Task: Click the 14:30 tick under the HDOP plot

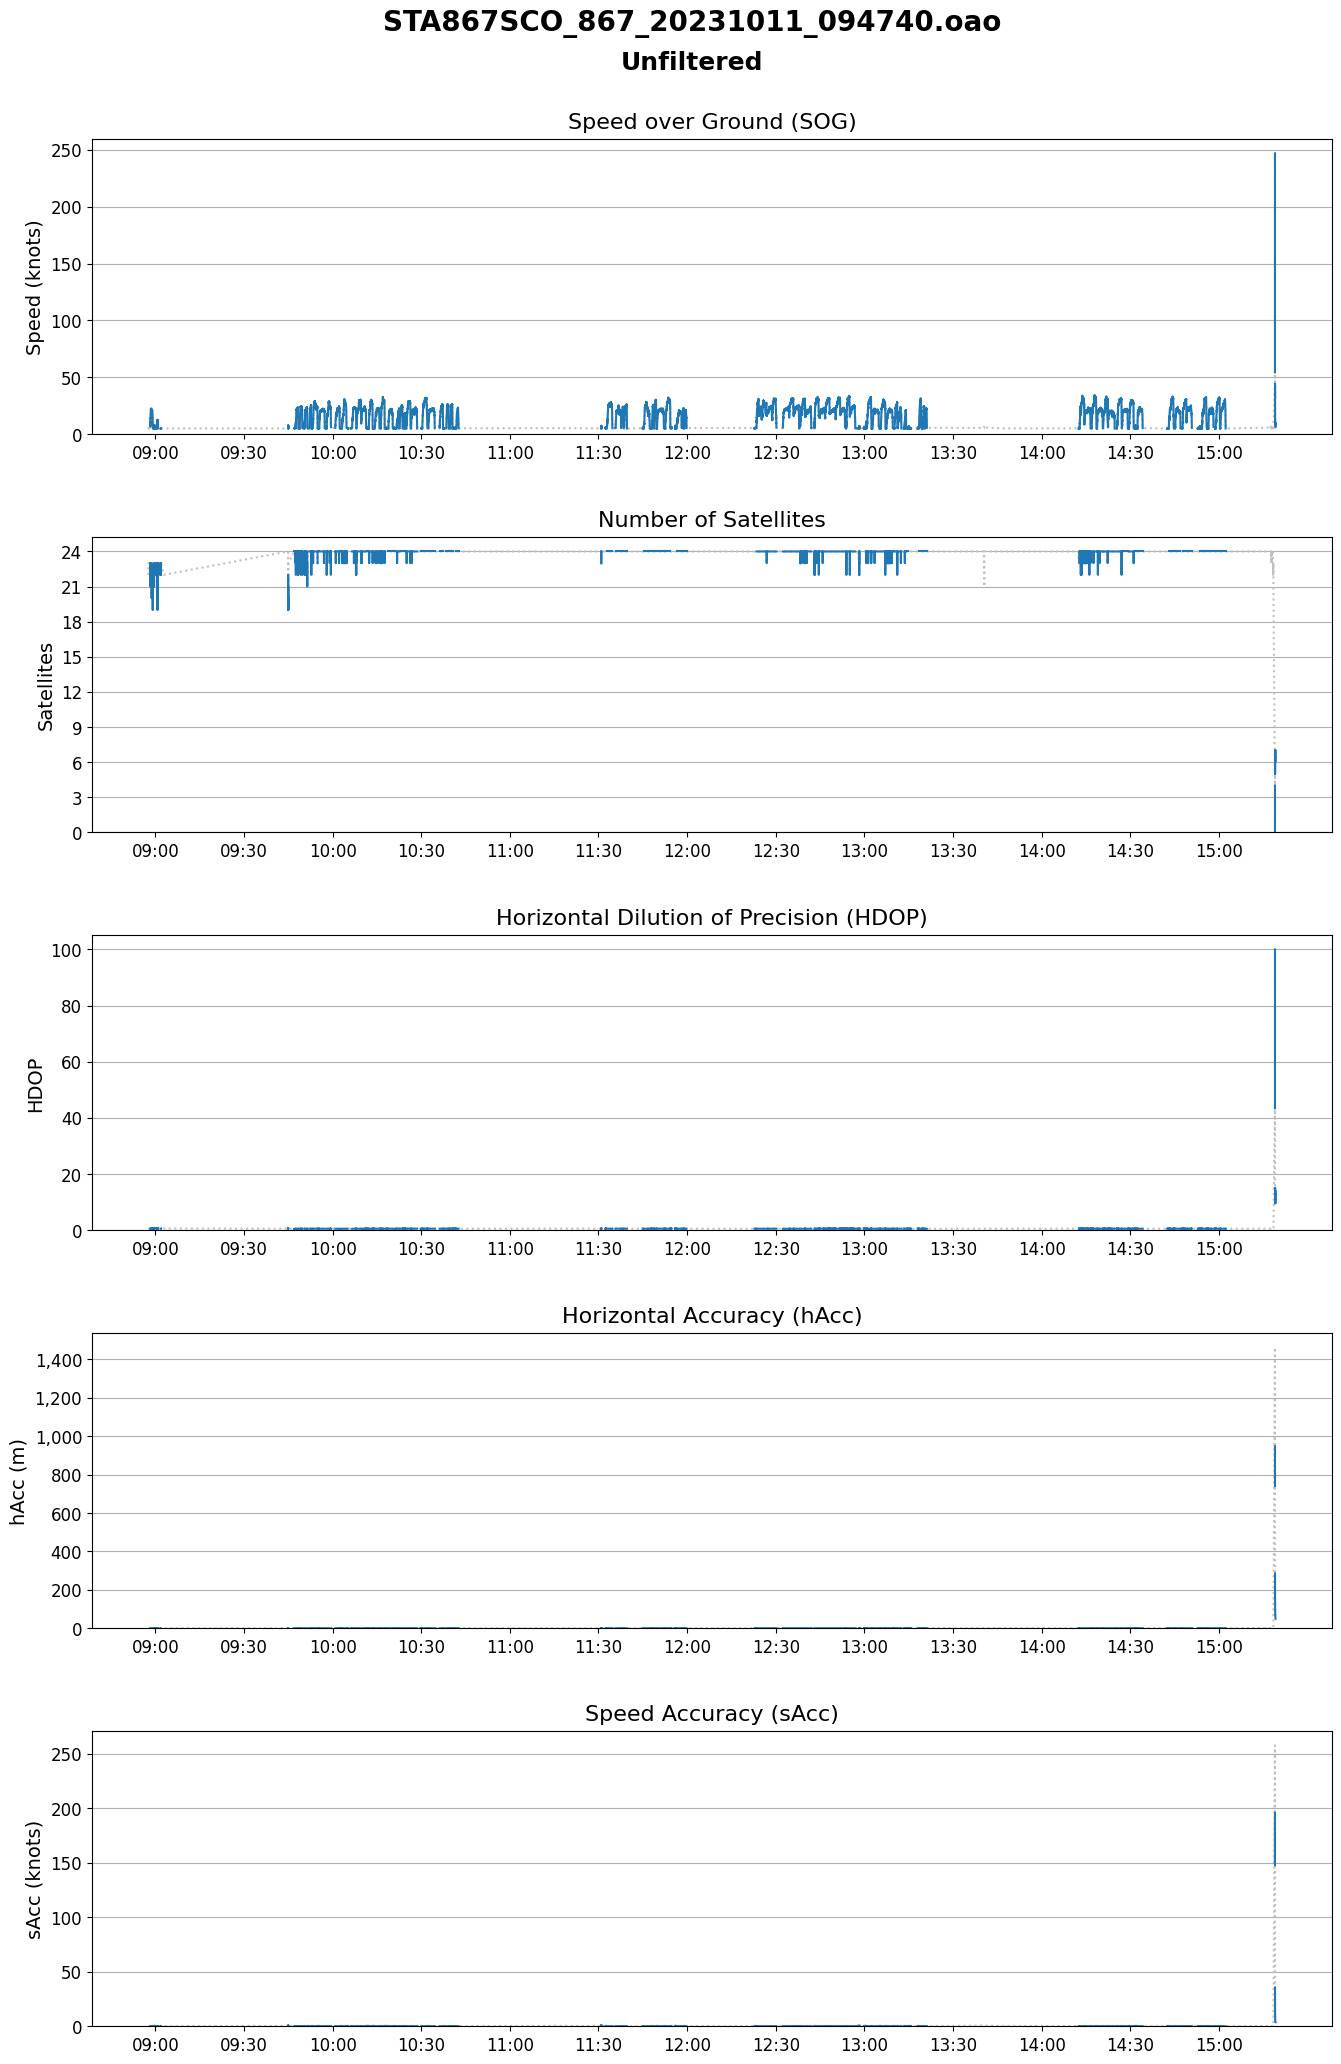Action: [1130, 1250]
